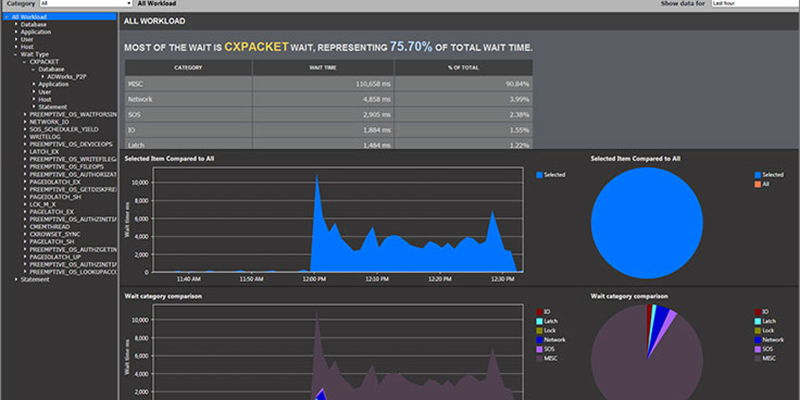This screenshot has height=400, width=800.
Task: Select Host under CXPACKET
Action: pyautogui.click(x=45, y=99)
